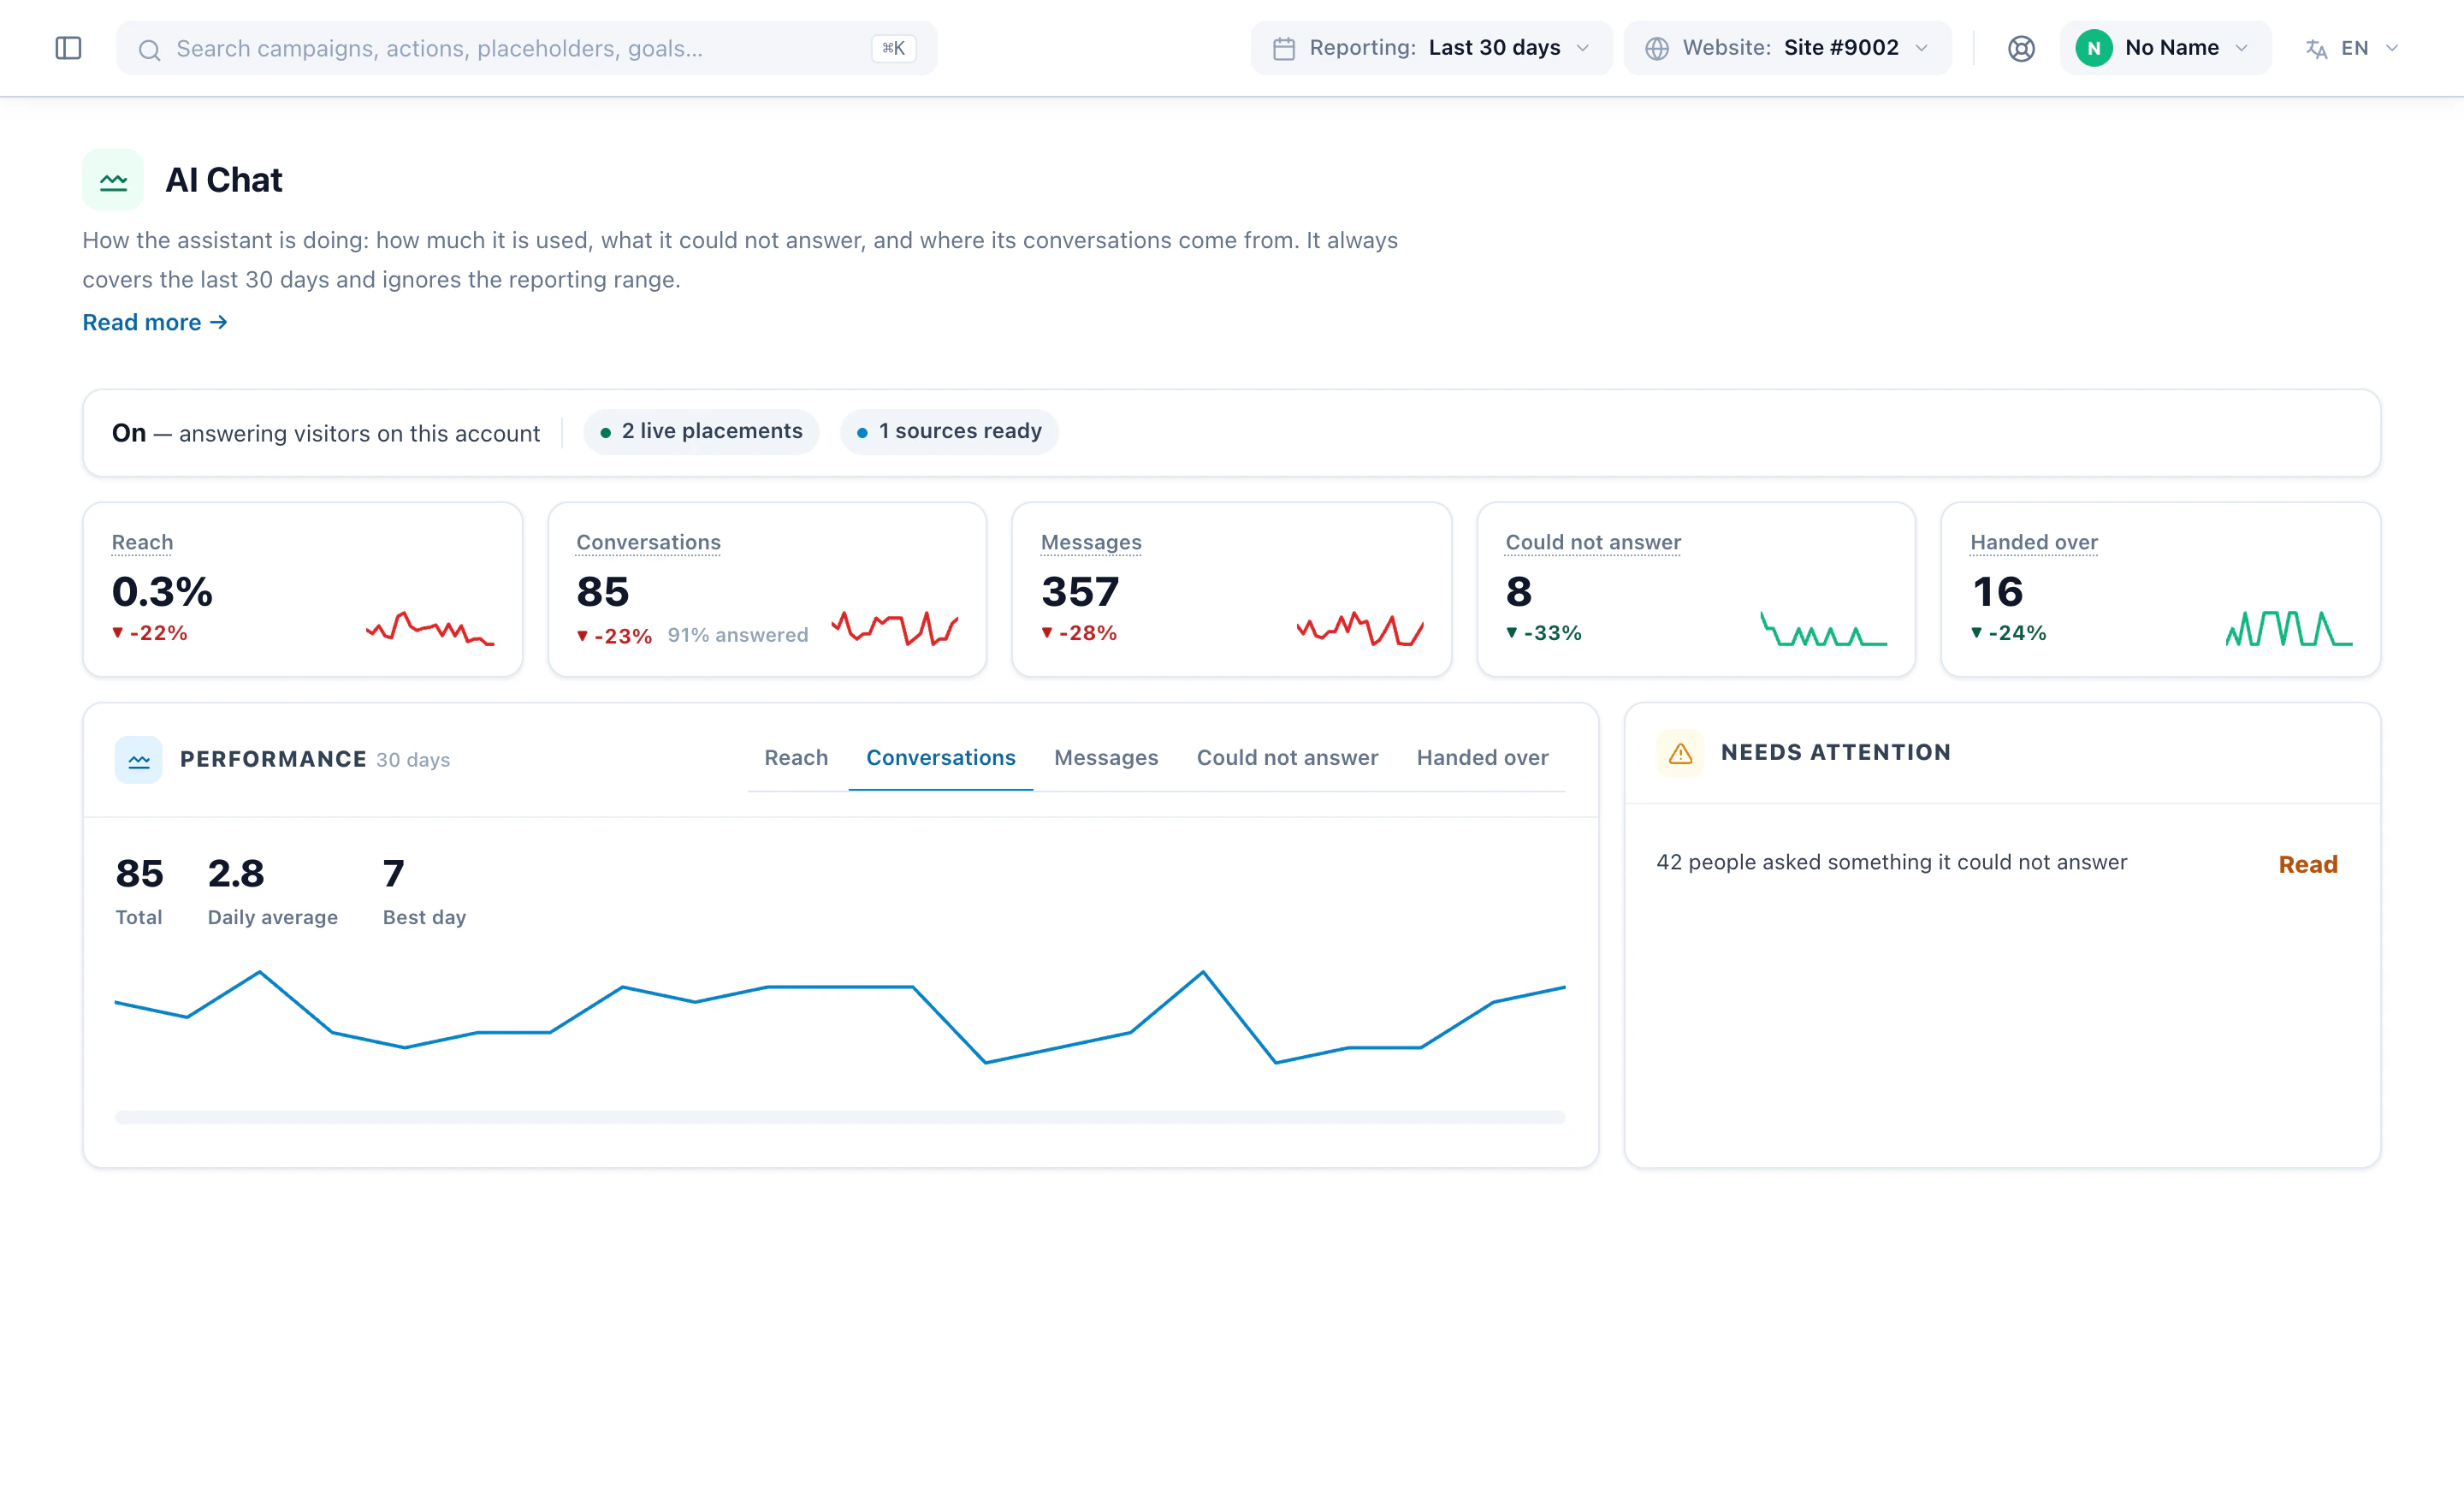The image size is (2464, 1506).
Task: Click the Performance panel chart icon
Action: point(139,760)
